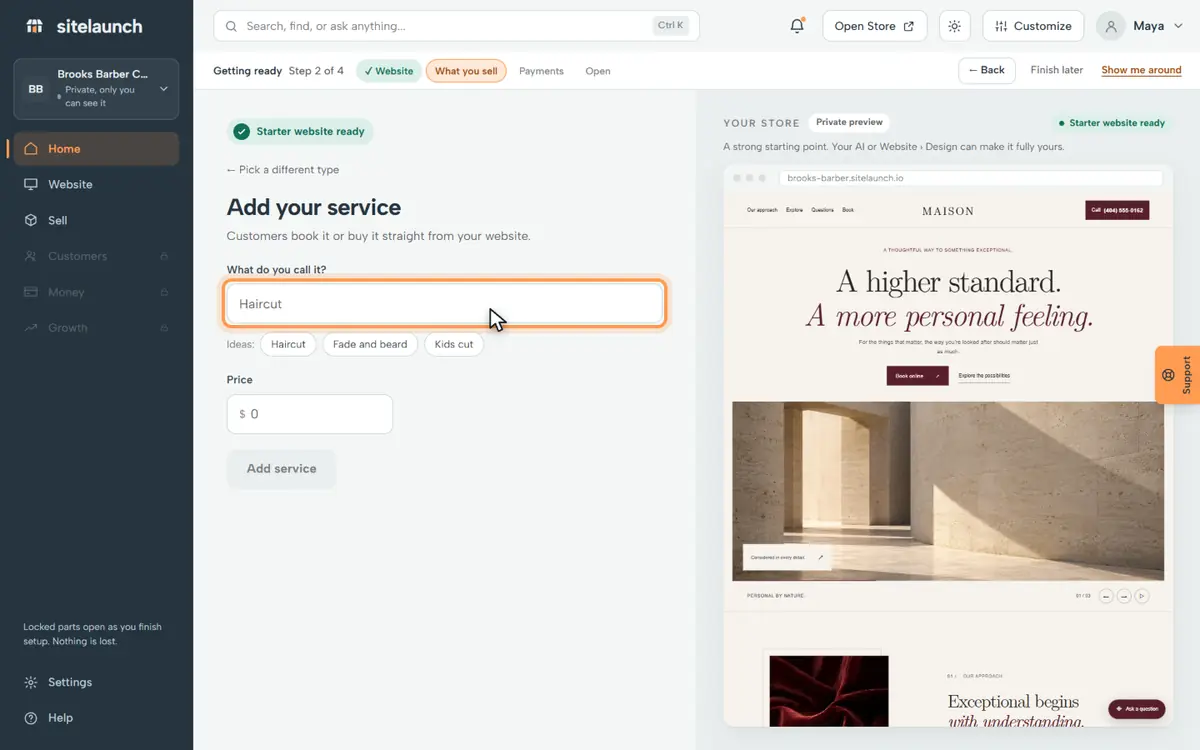Click the Customers people icon in sidebar
Image resolution: width=1200 pixels, height=750 pixels.
pos(31,256)
